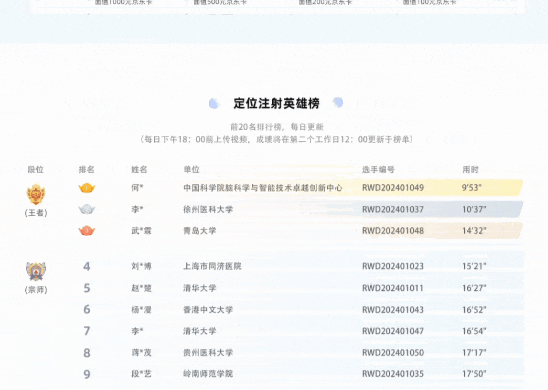Image resolution: width=548 pixels, height=390 pixels.
Task: Click the 王者 tier badge icon
Action: (36, 194)
